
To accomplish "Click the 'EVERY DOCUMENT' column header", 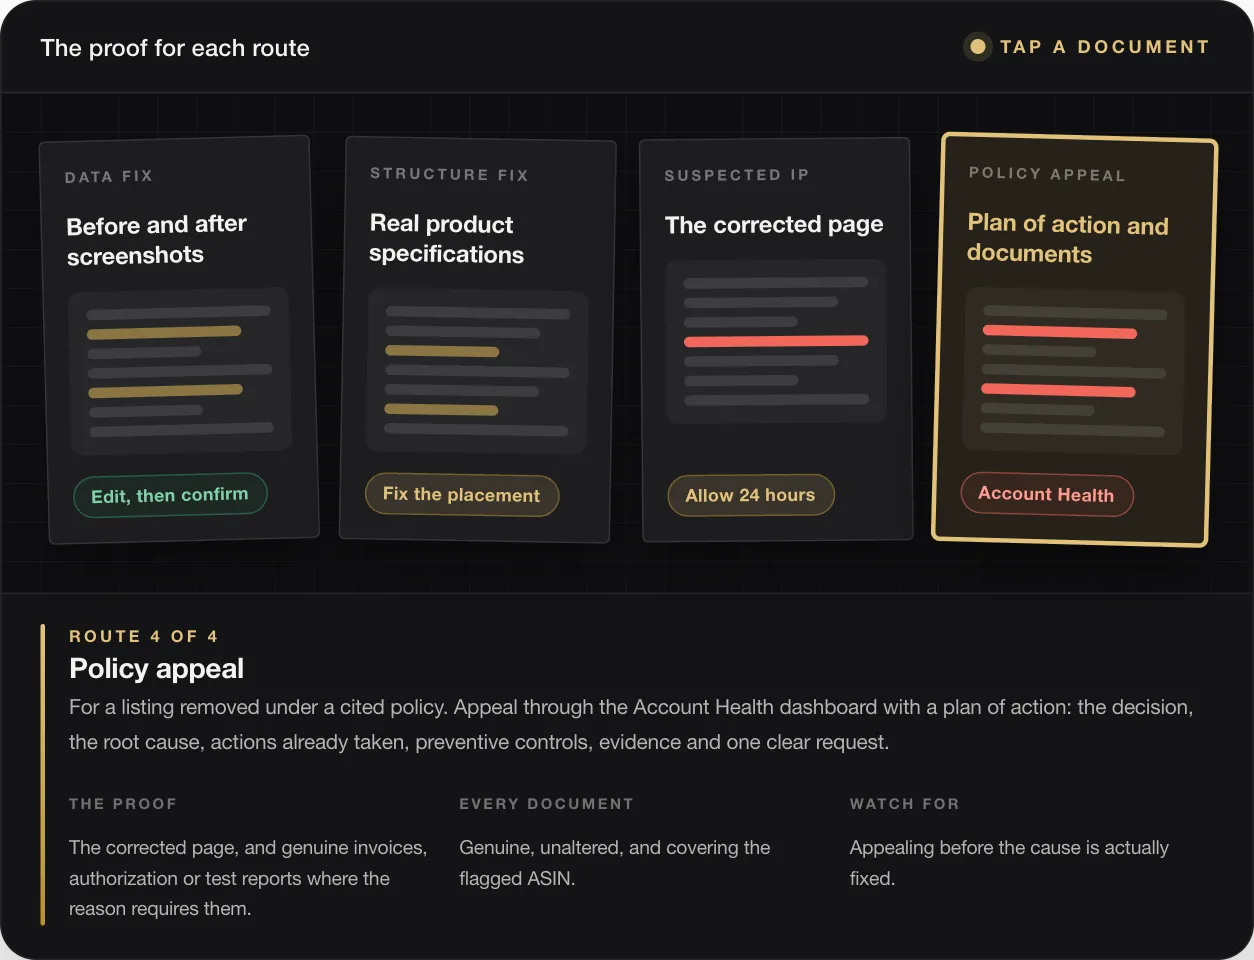I will 546,804.
